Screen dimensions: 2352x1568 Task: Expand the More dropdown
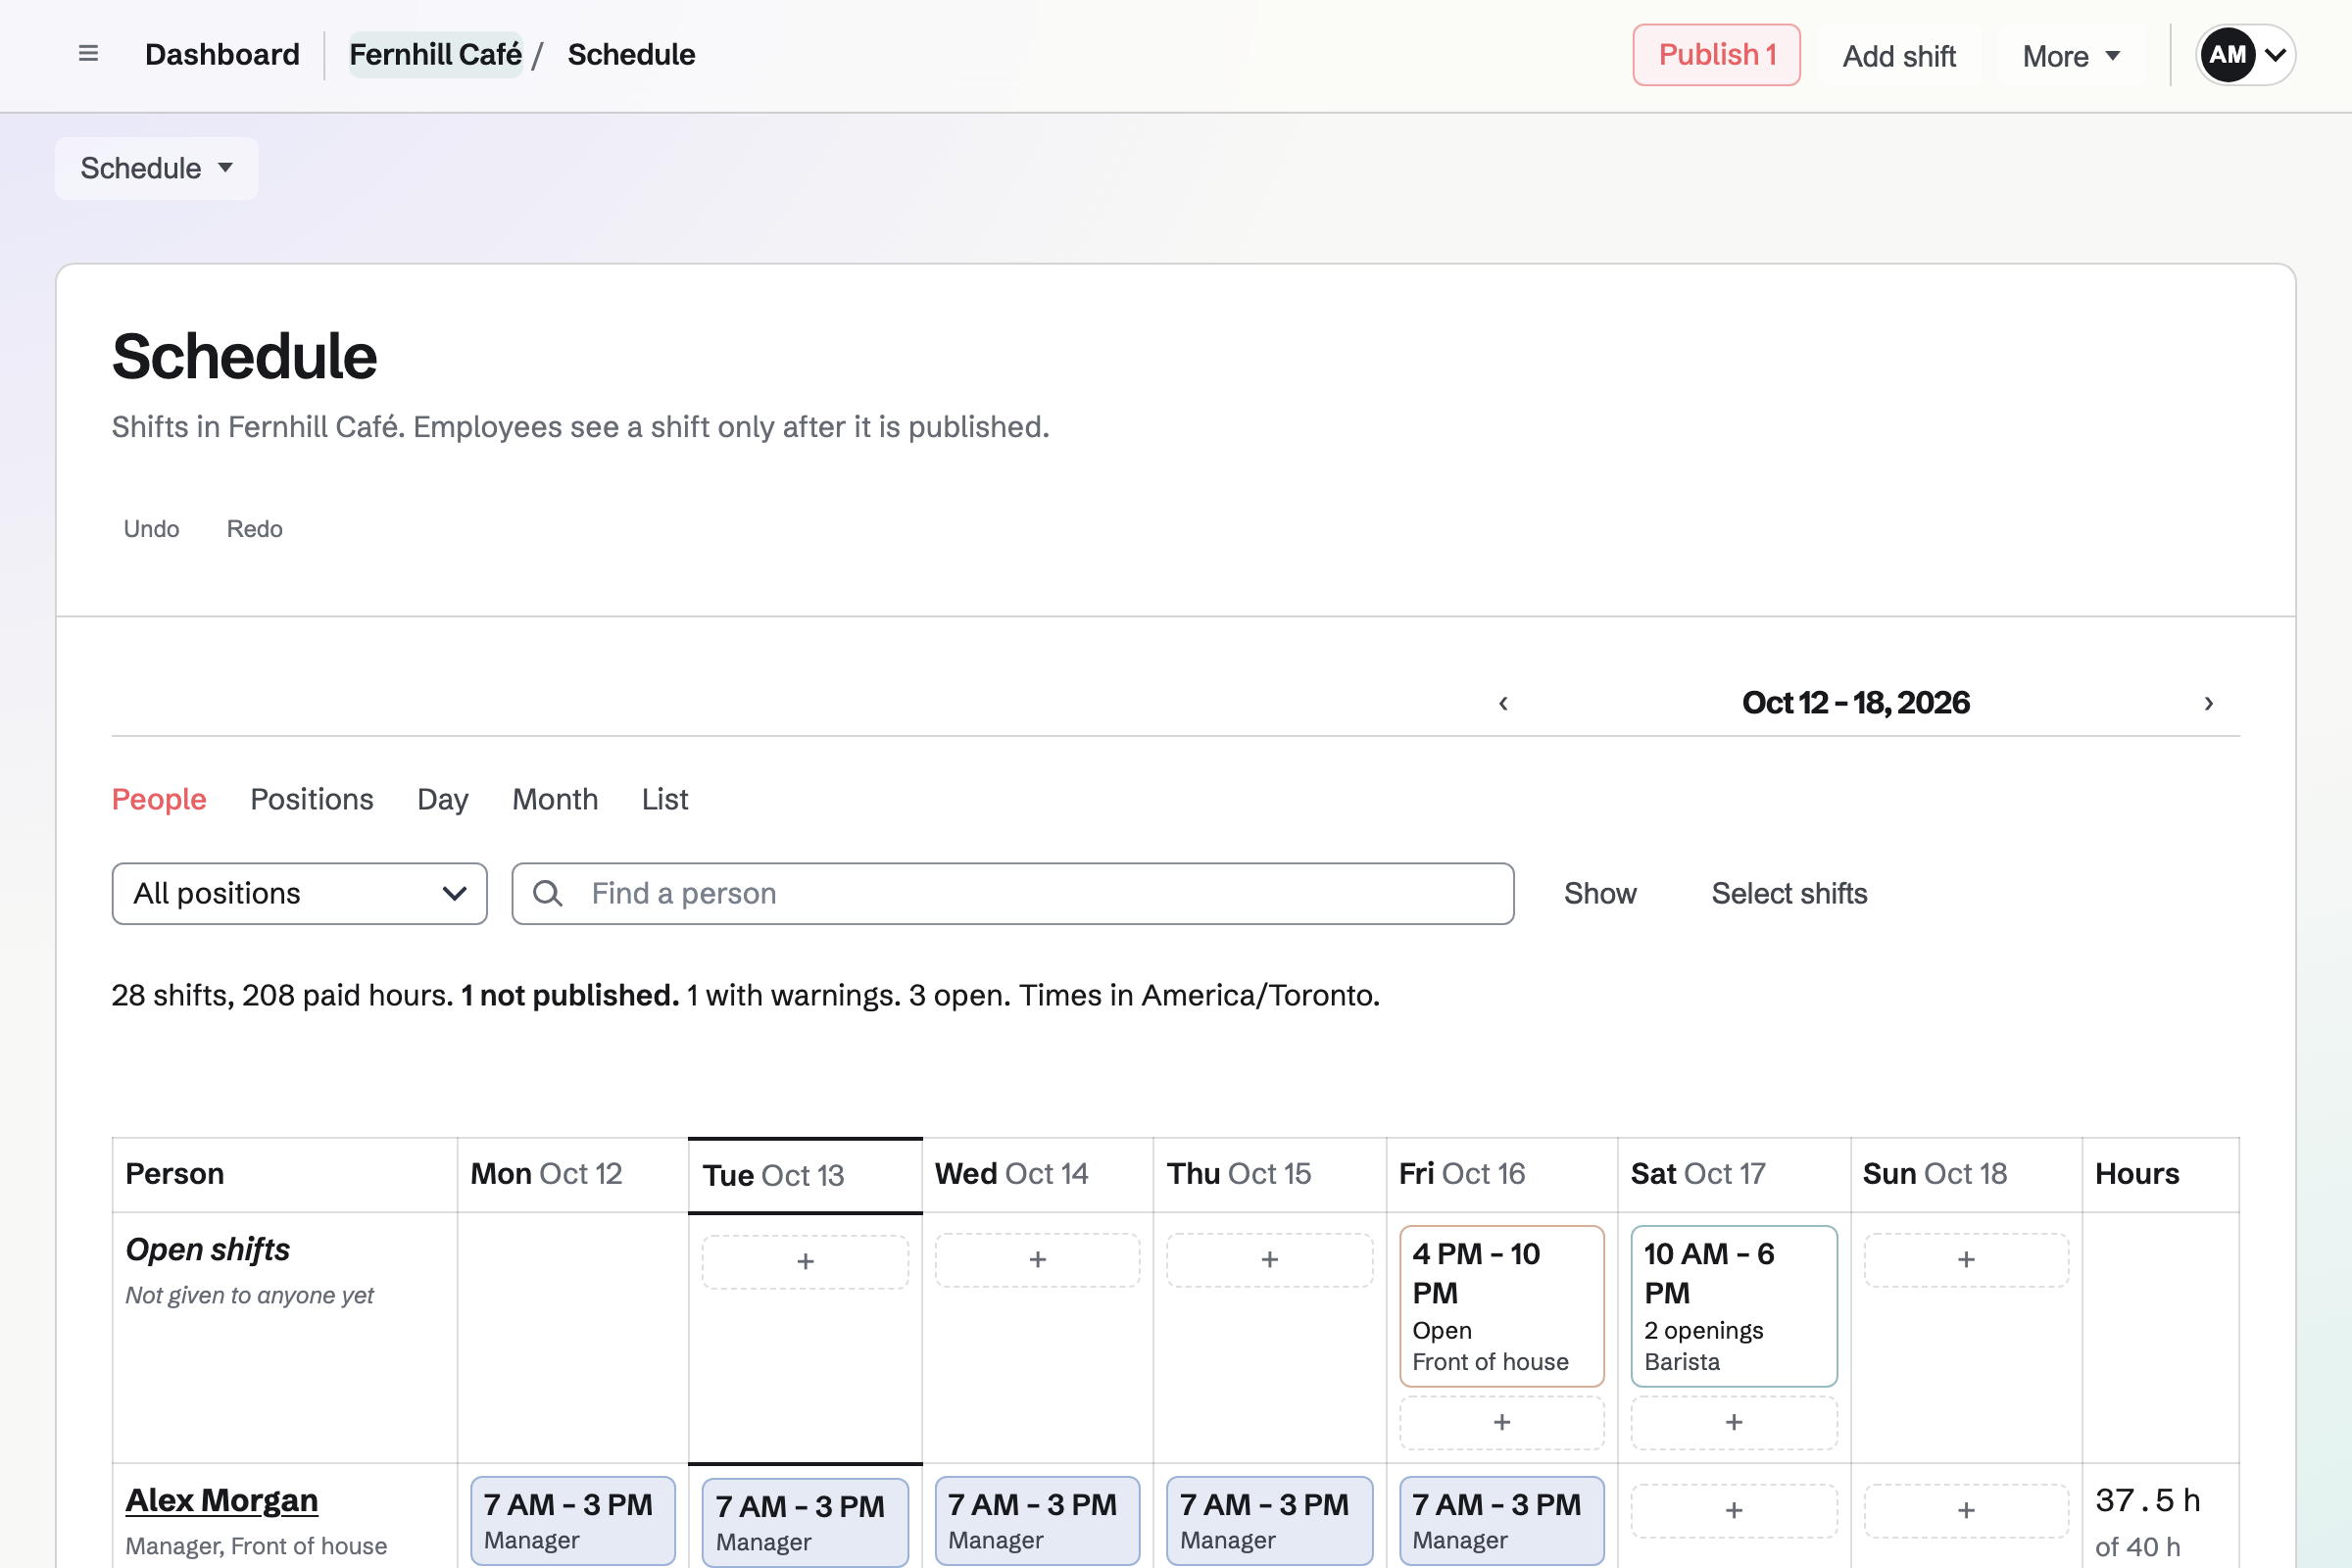pos(2071,55)
